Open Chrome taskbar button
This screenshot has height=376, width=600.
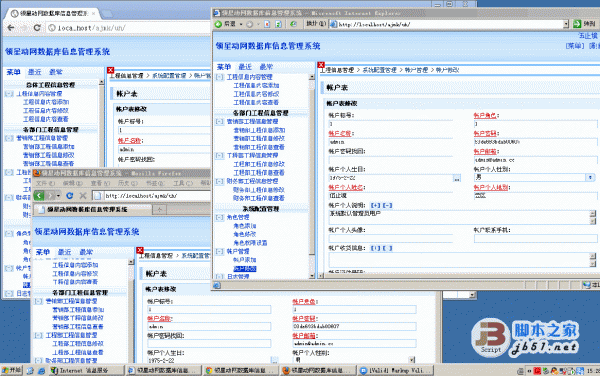(x=240, y=370)
